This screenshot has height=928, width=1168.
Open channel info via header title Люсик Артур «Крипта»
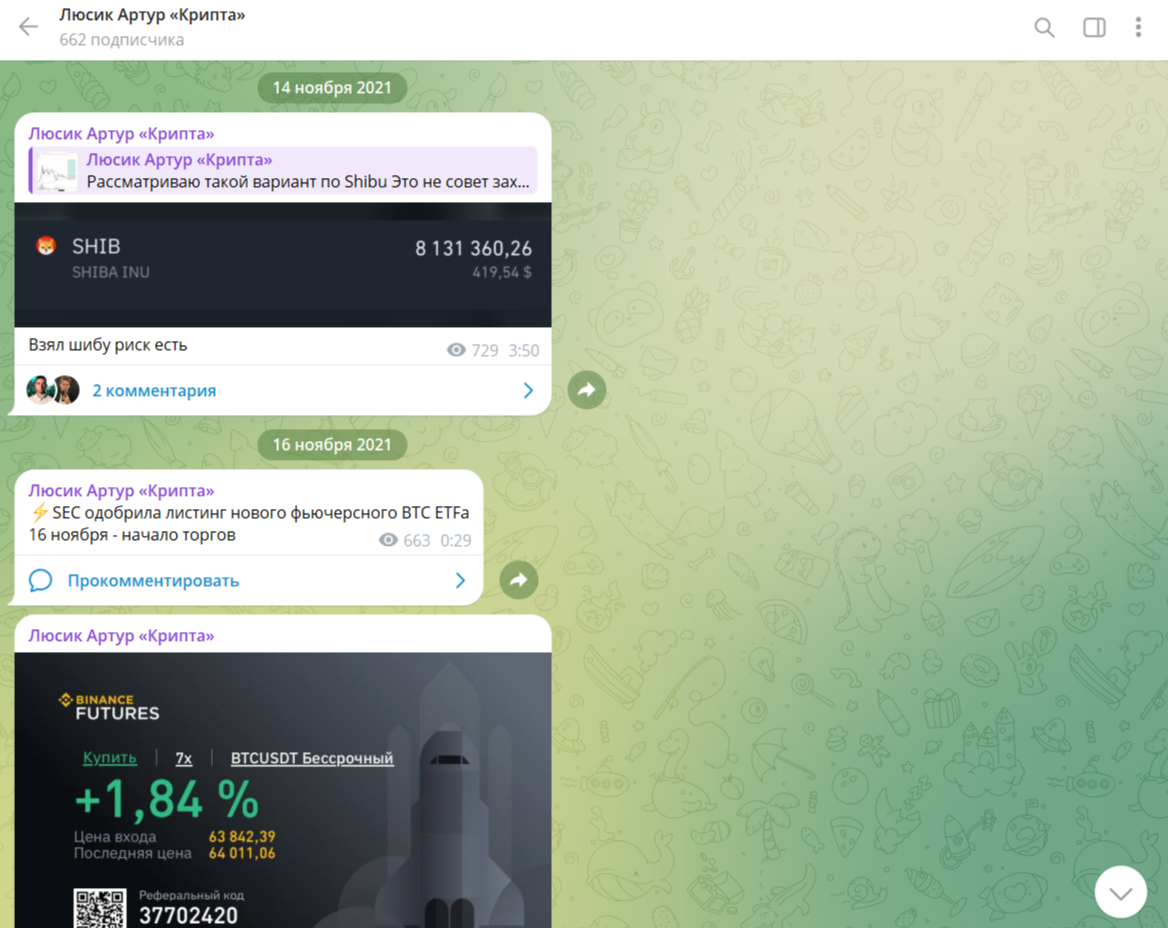coord(152,15)
